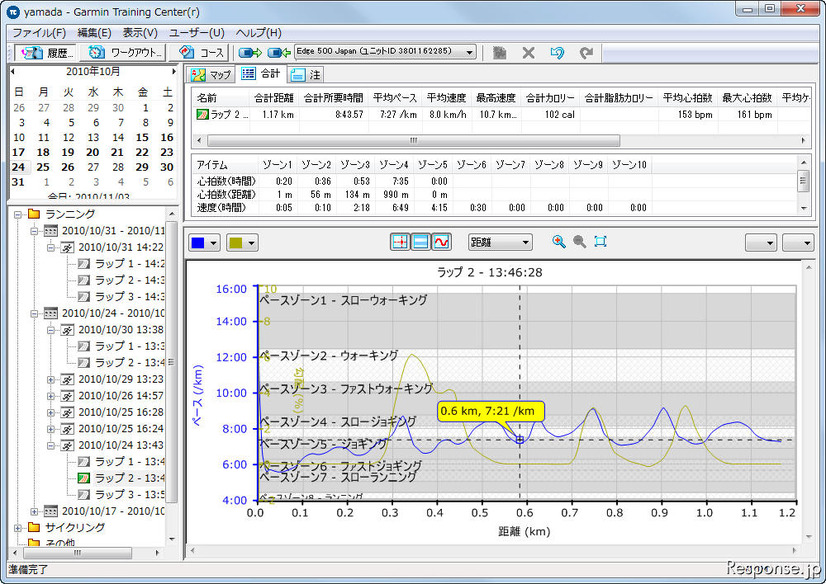
Task: Select October 31 in the calendar
Action: (18, 182)
